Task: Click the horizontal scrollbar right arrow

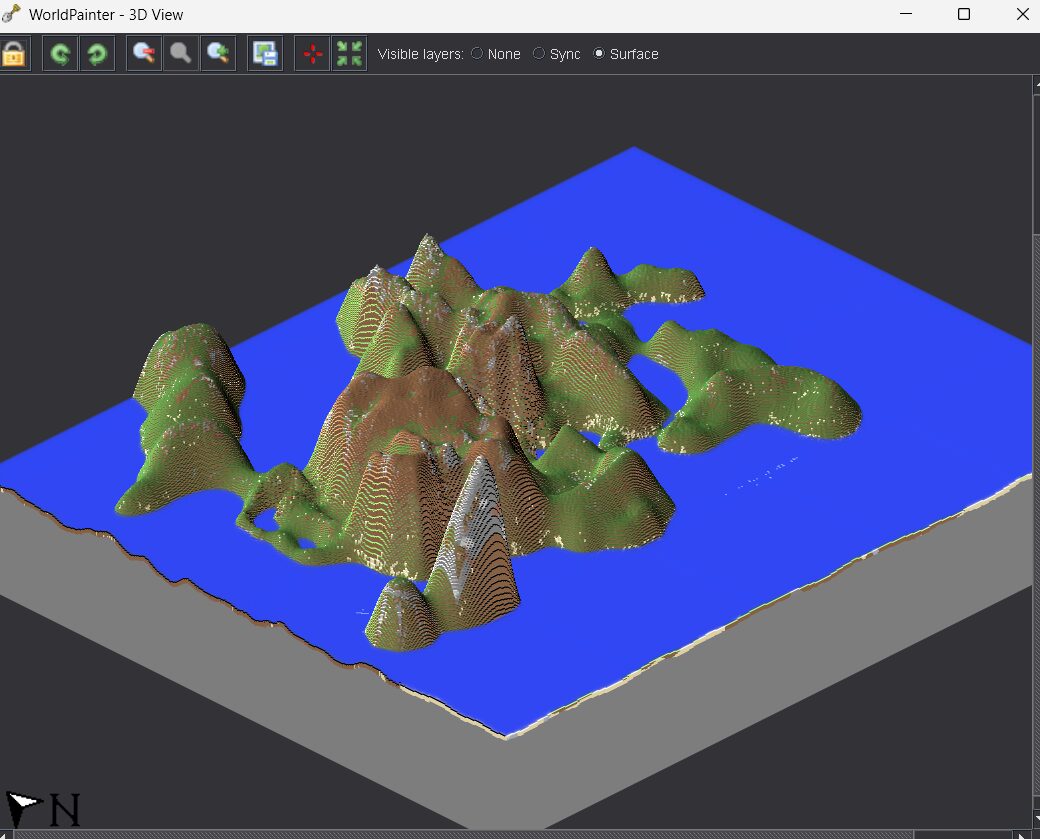Action: 1020,834
